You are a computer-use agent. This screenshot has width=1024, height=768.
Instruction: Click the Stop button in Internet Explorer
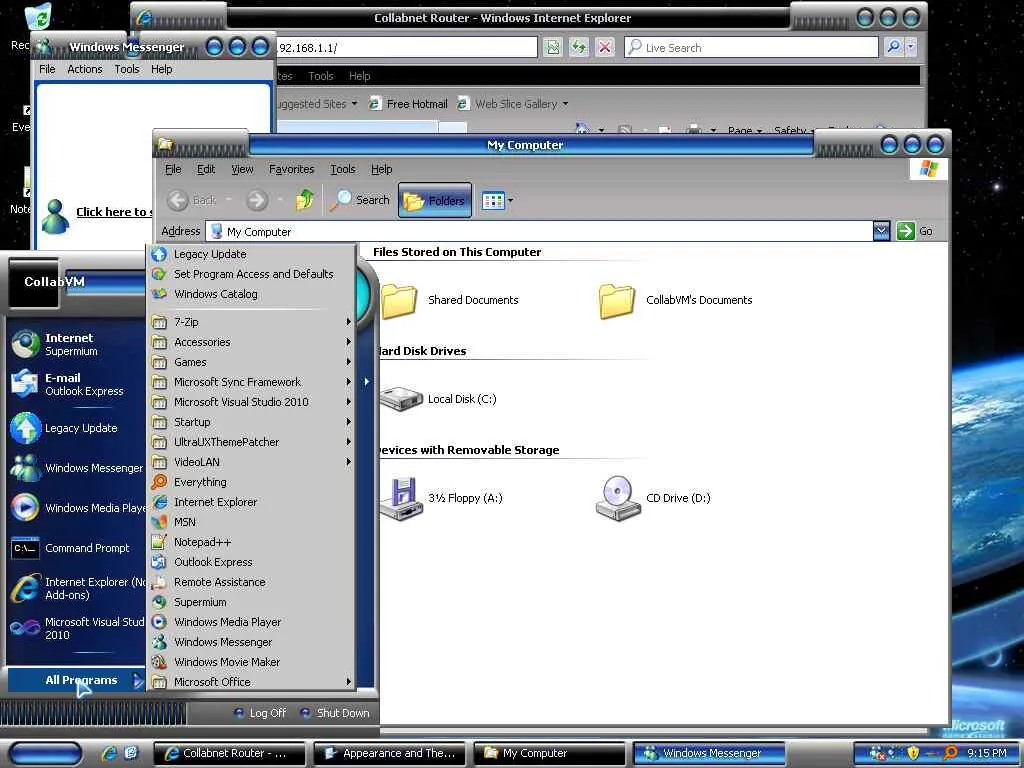click(605, 47)
